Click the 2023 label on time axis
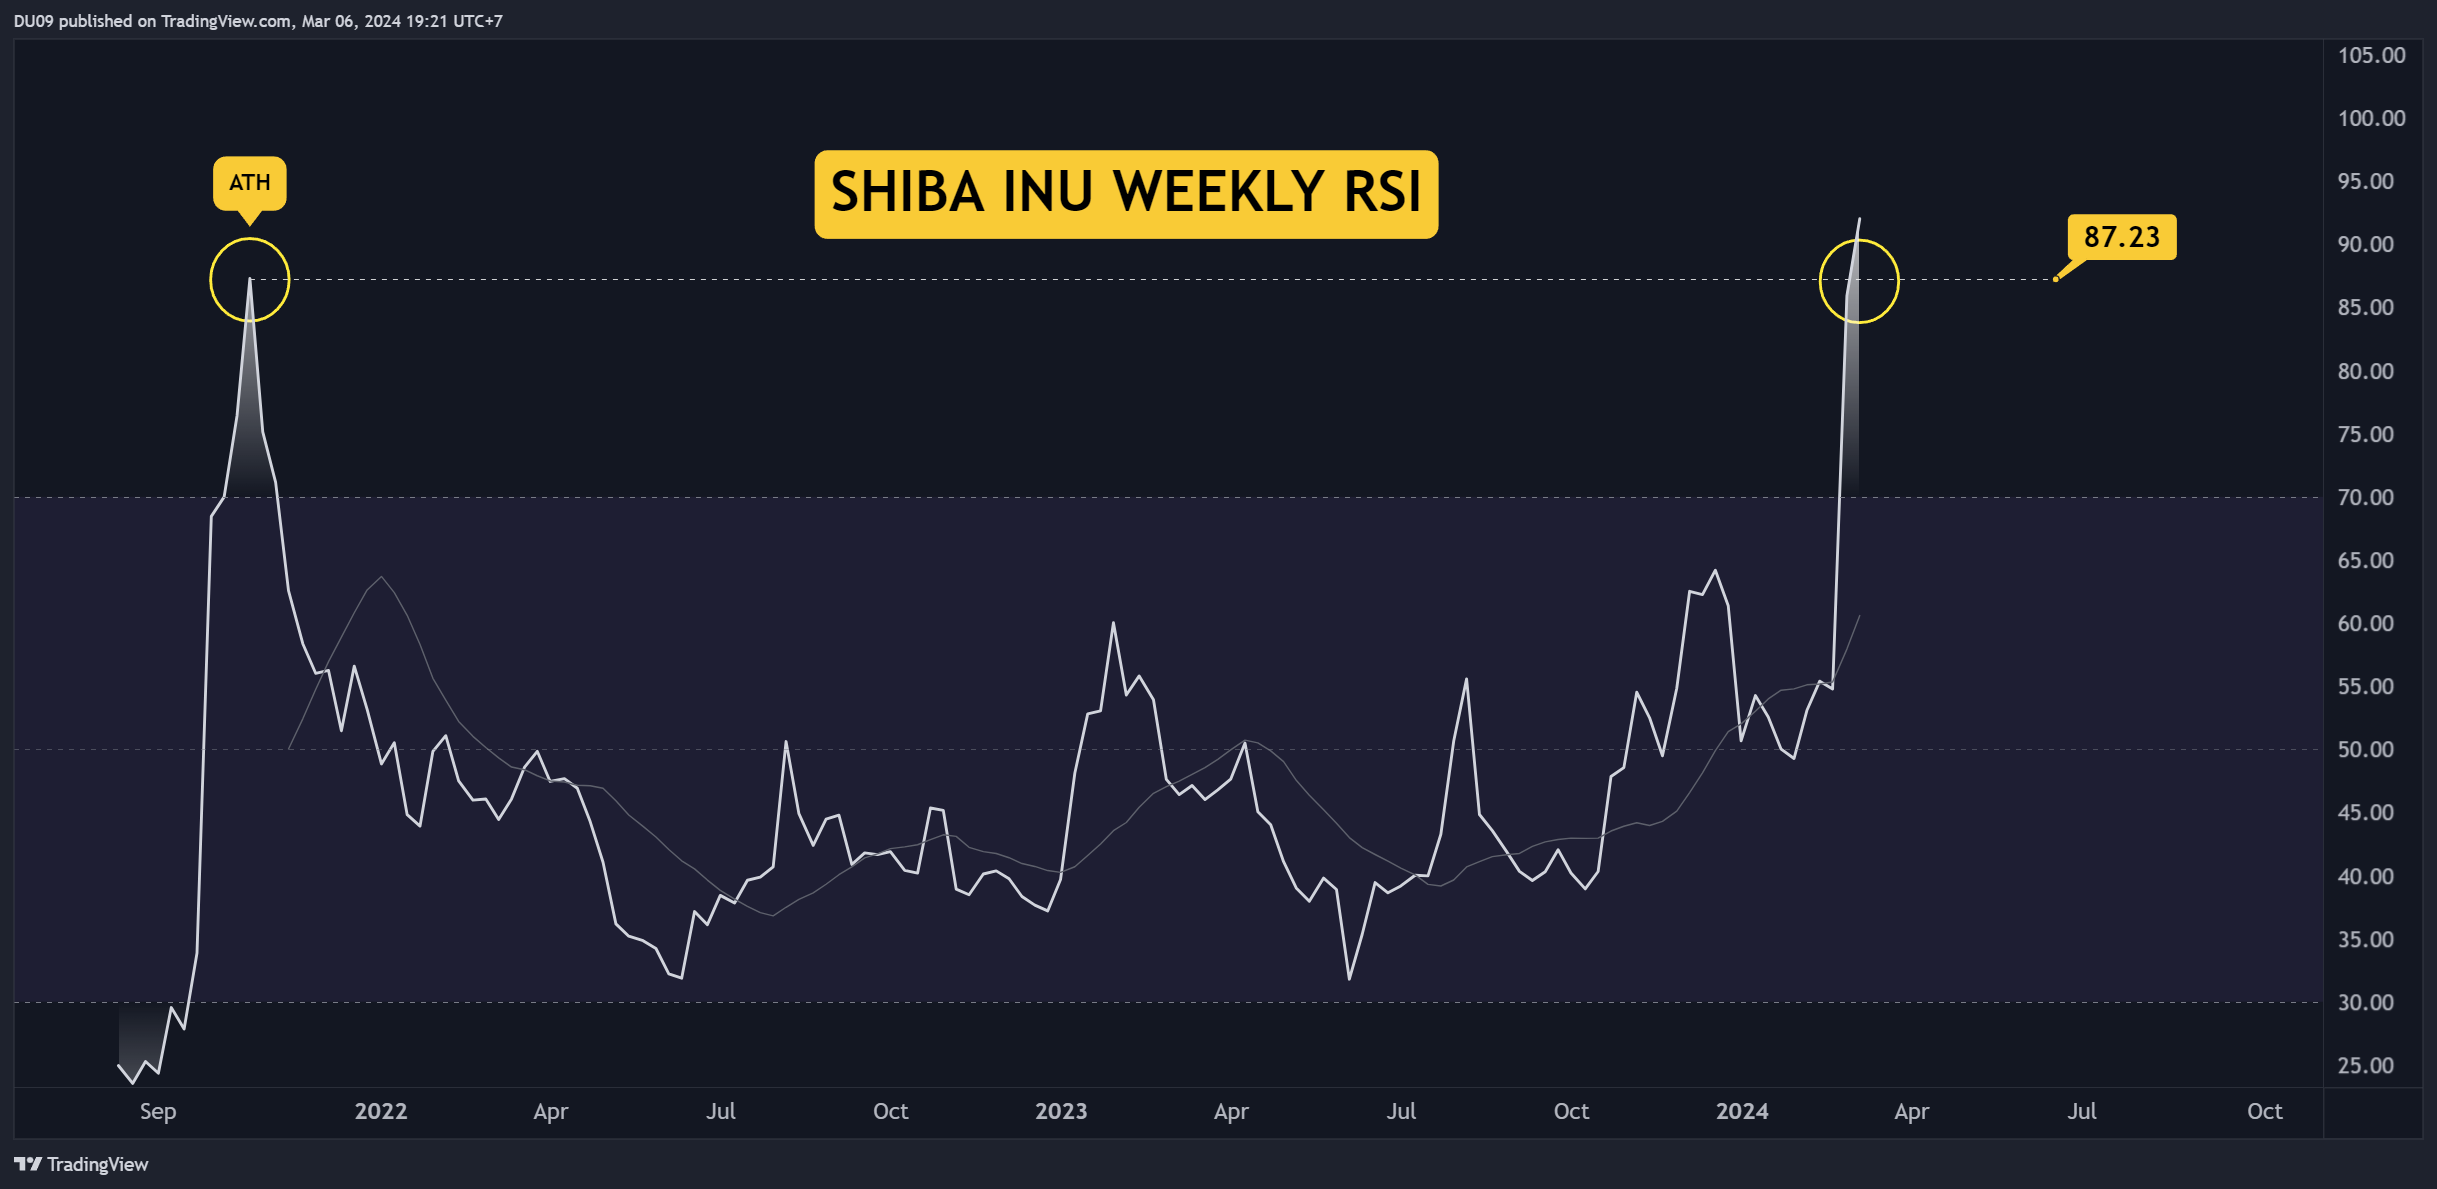Viewport: 2437px width, 1189px height. pos(1061,1111)
